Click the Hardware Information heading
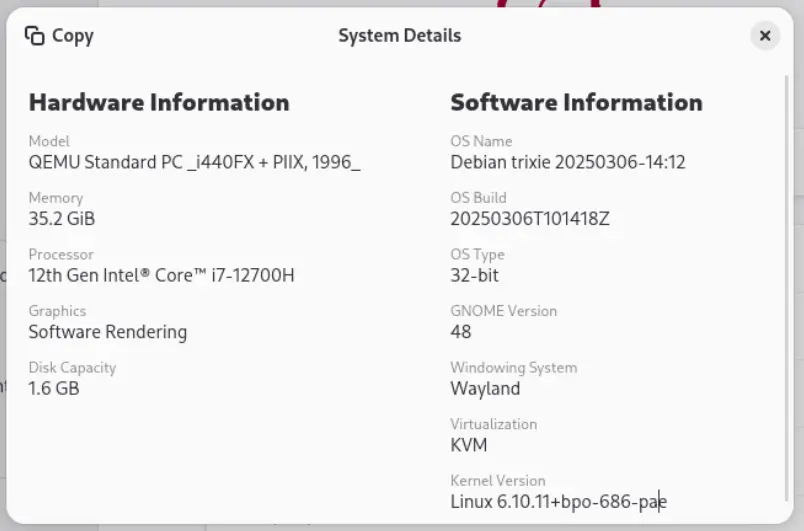 [x=159, y=102]
